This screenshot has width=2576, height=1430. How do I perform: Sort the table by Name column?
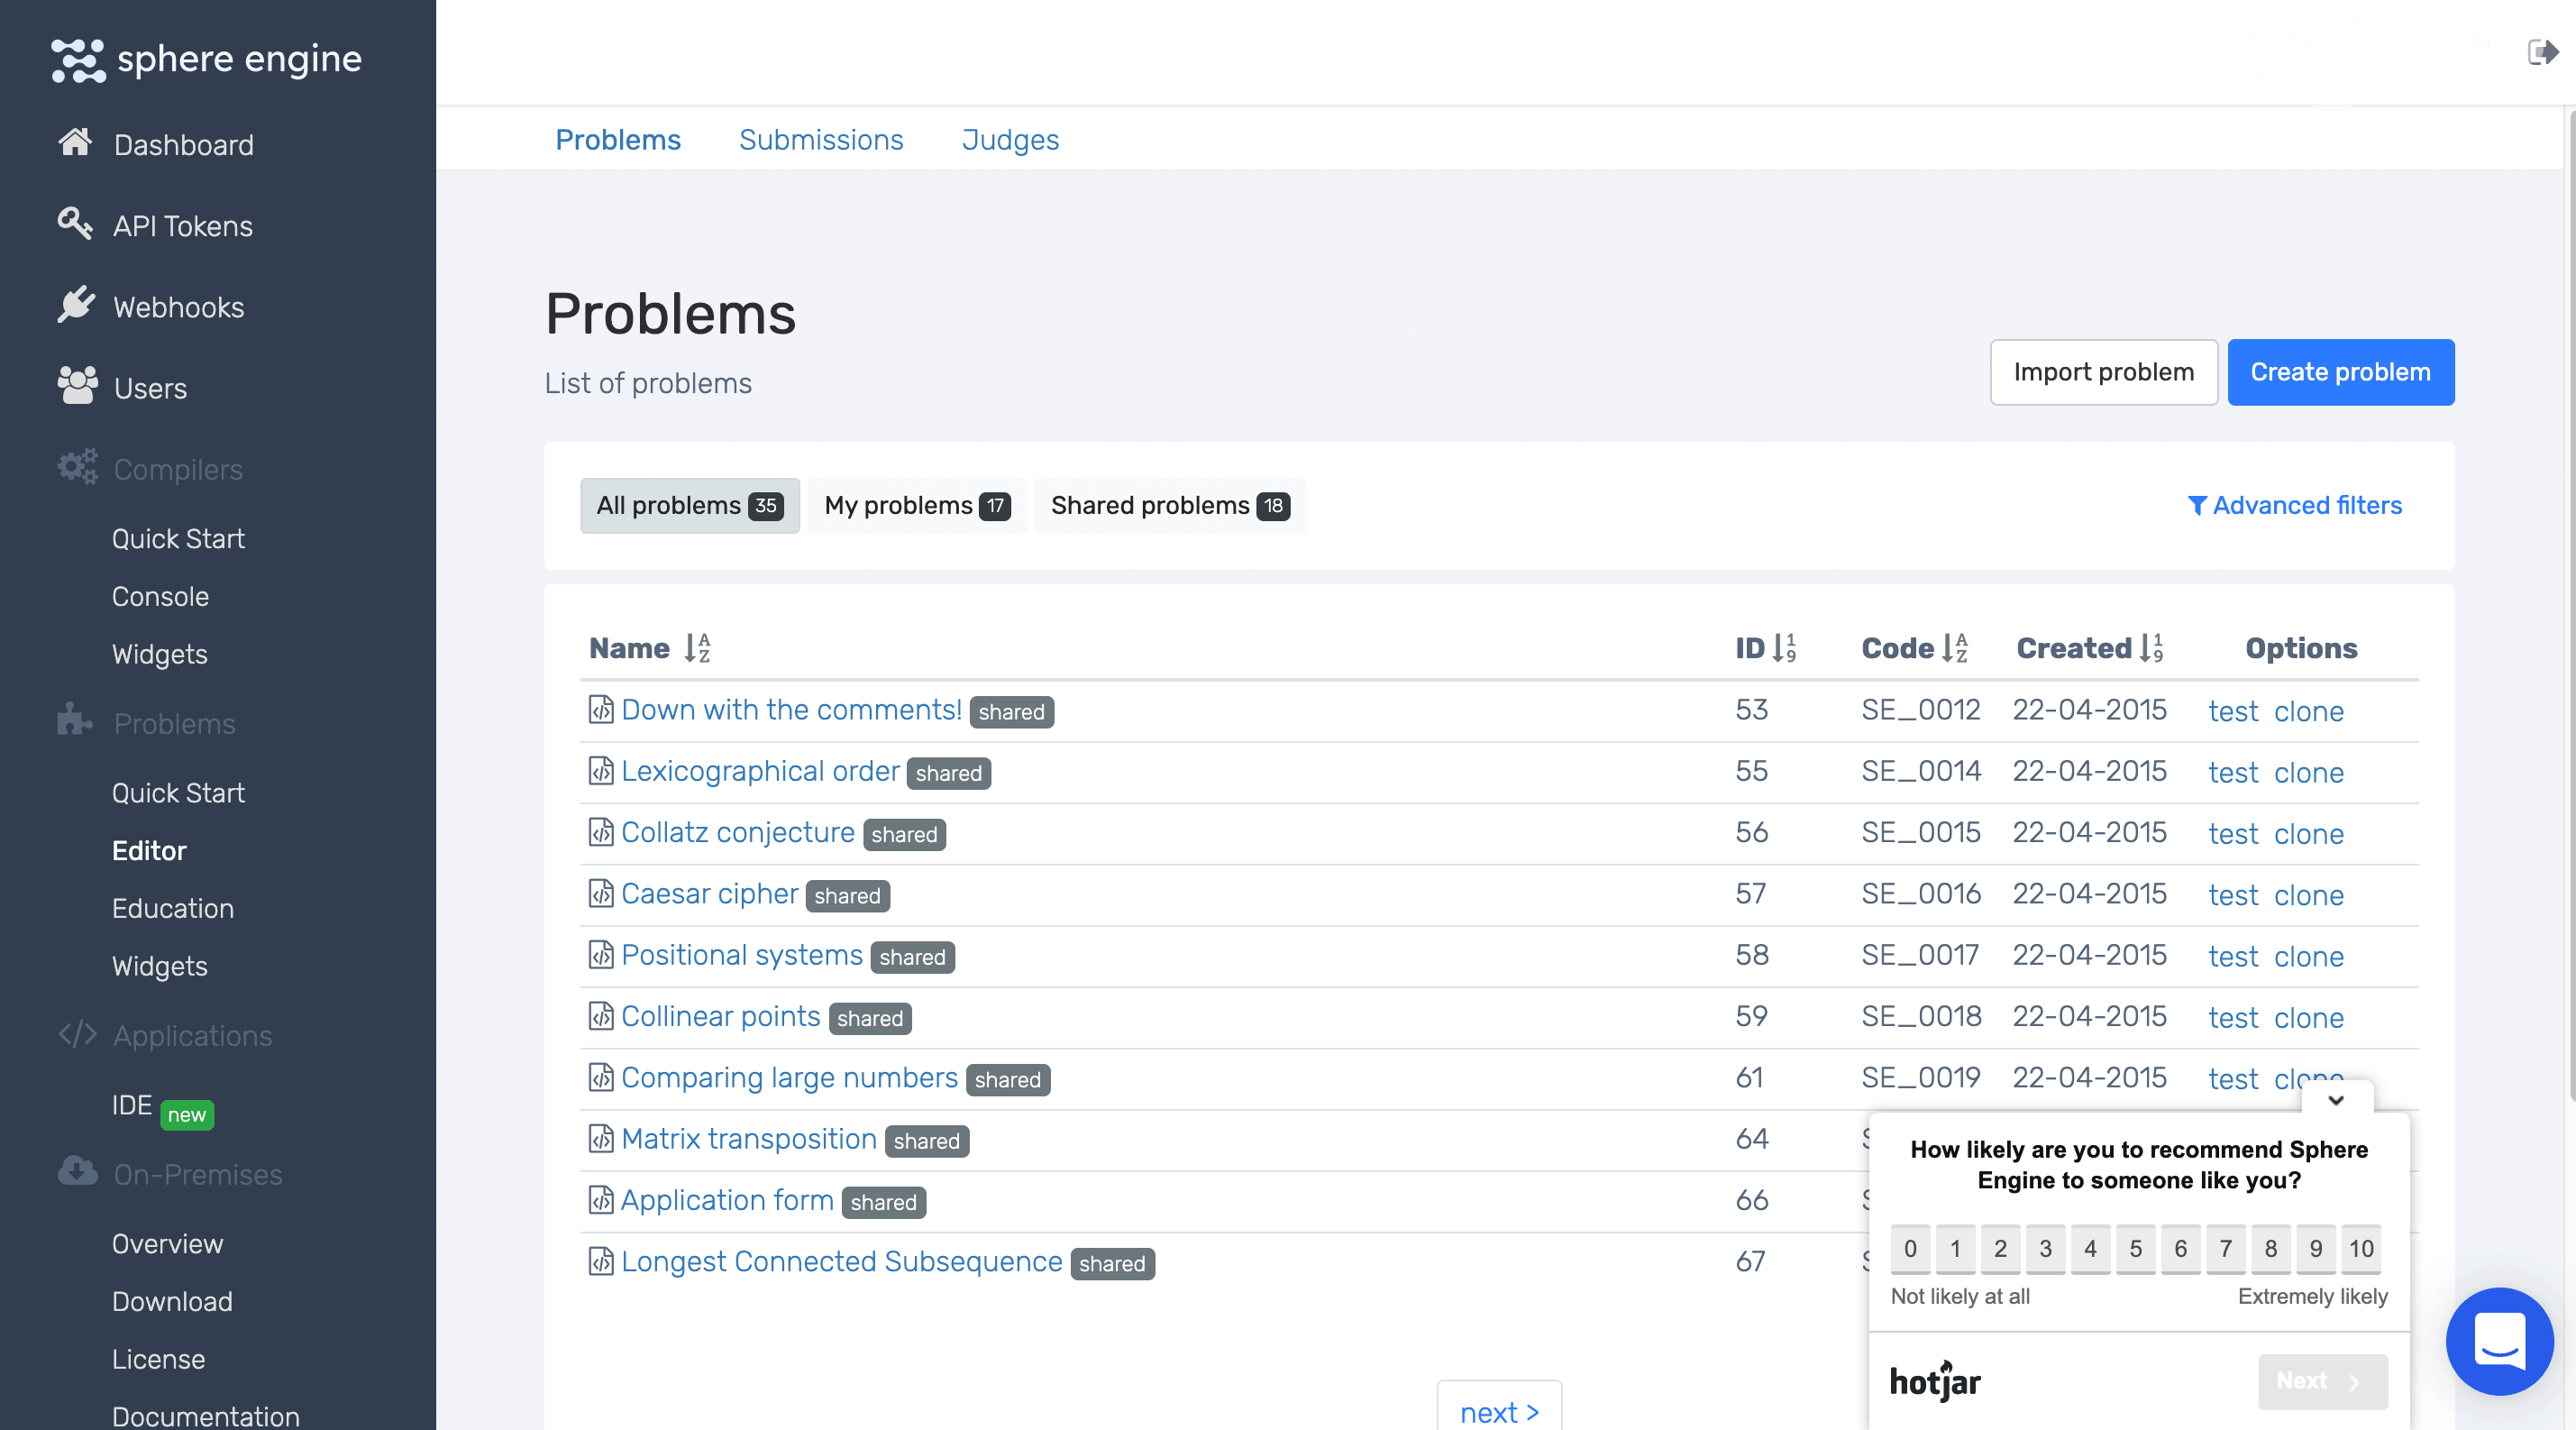coord(697,648)
